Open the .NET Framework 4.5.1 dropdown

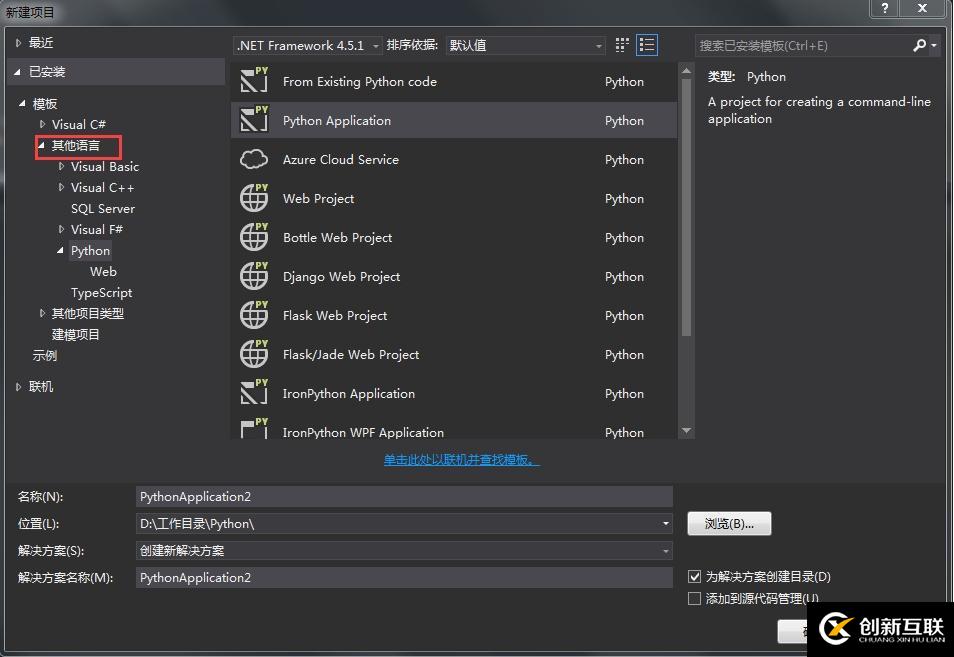point(308,46)
